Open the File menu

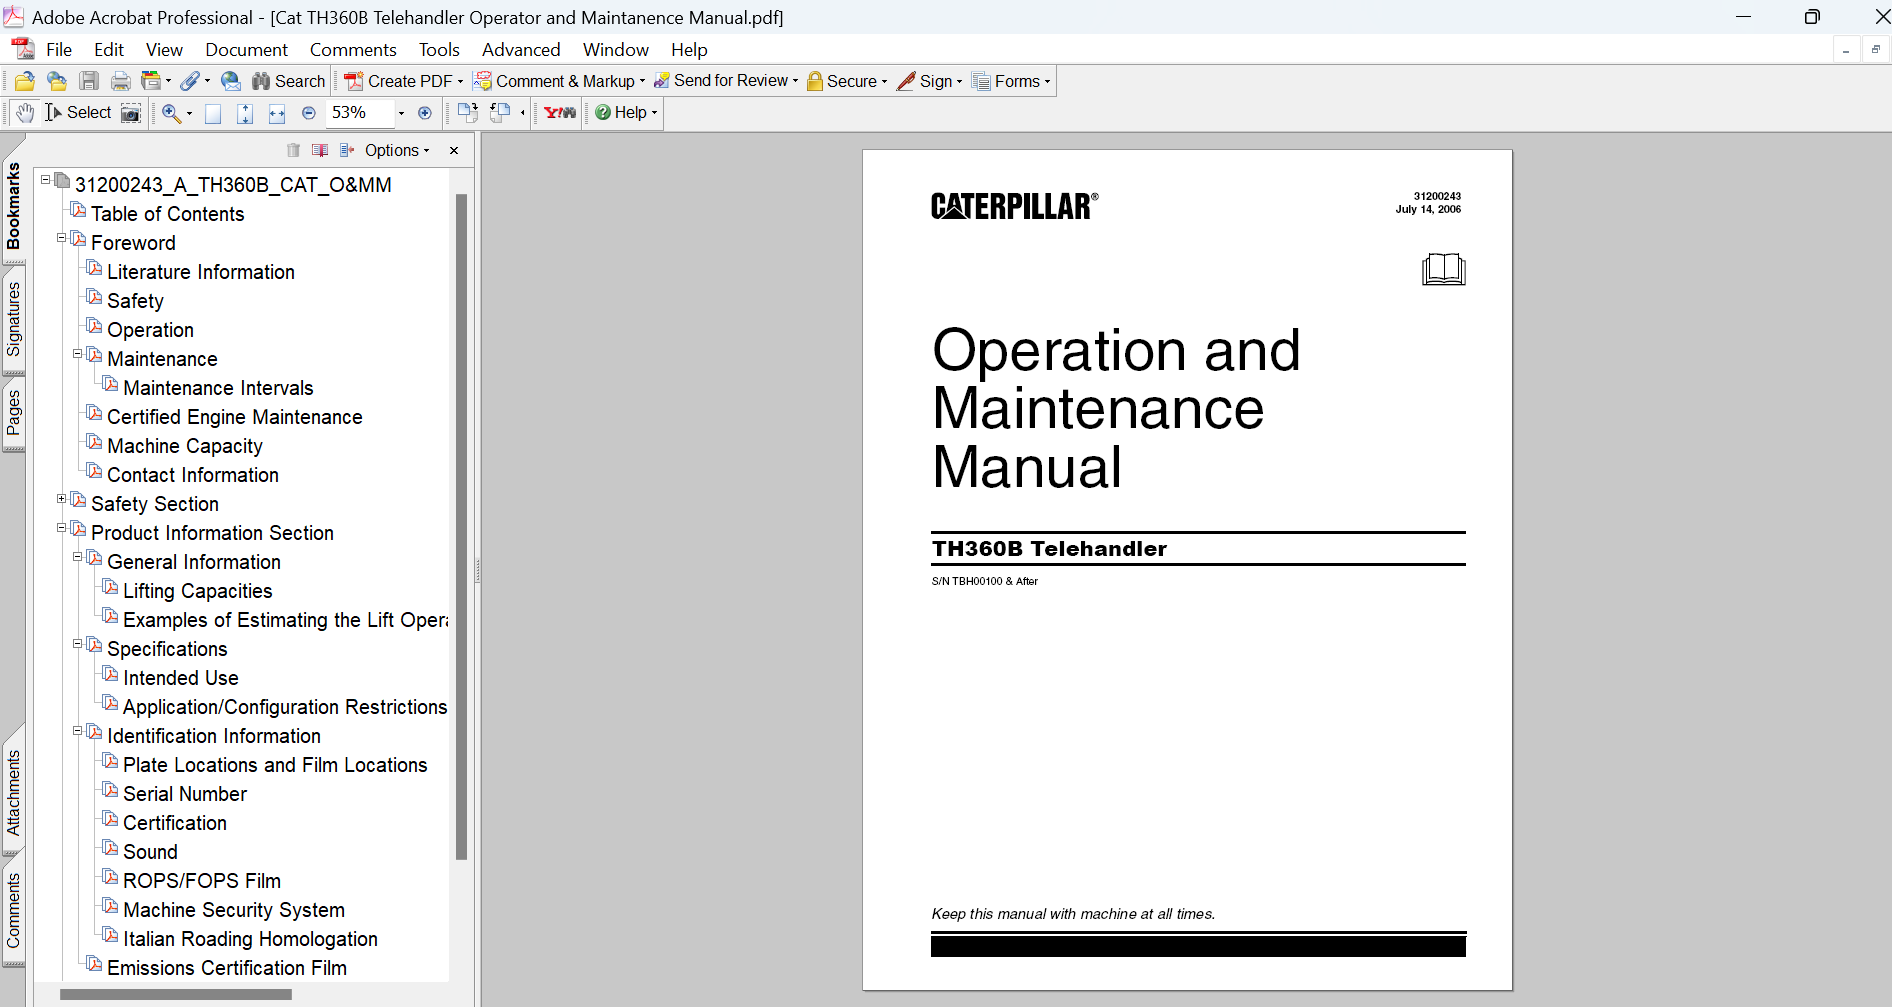pos(59,50)
